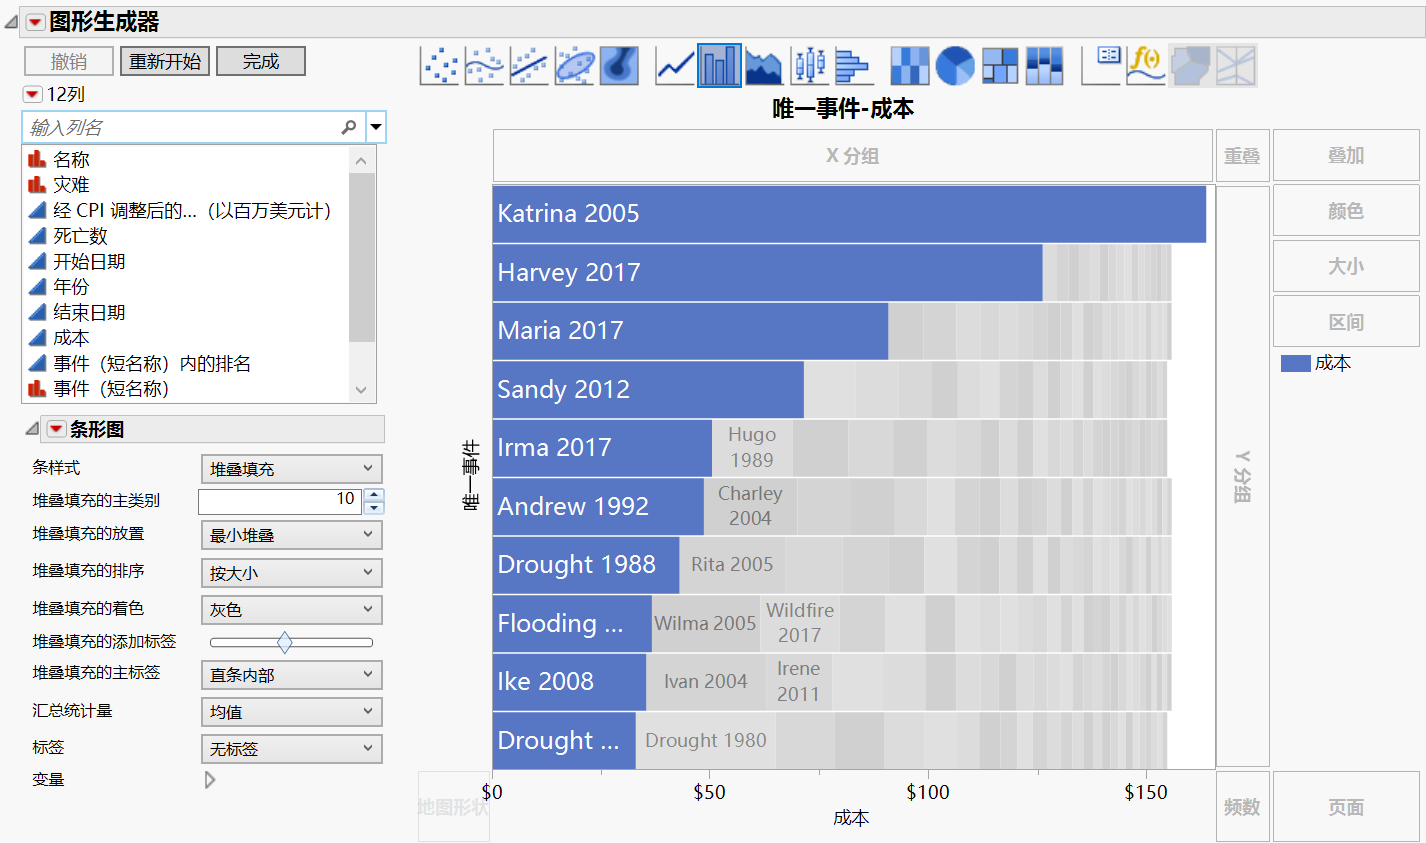Open the 汇总统计量 dropdown showing 均值

(291, 711)
